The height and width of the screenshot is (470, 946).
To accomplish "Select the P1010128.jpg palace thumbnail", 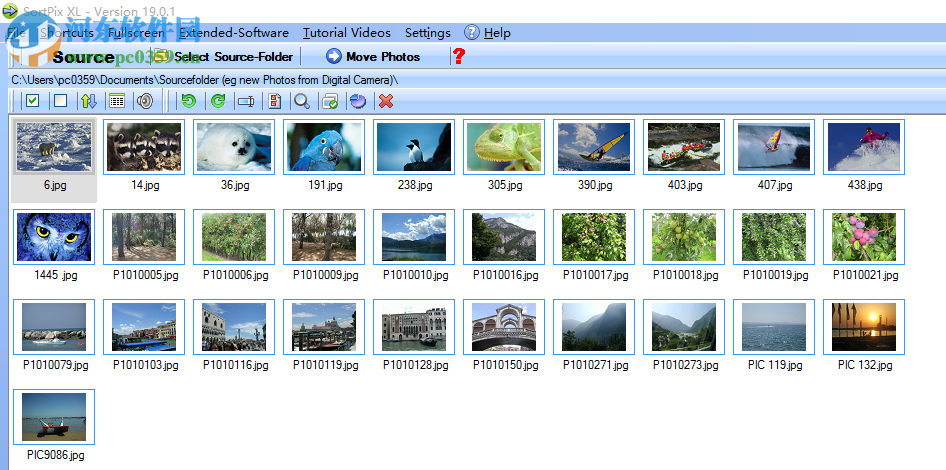I will (414, 327).
